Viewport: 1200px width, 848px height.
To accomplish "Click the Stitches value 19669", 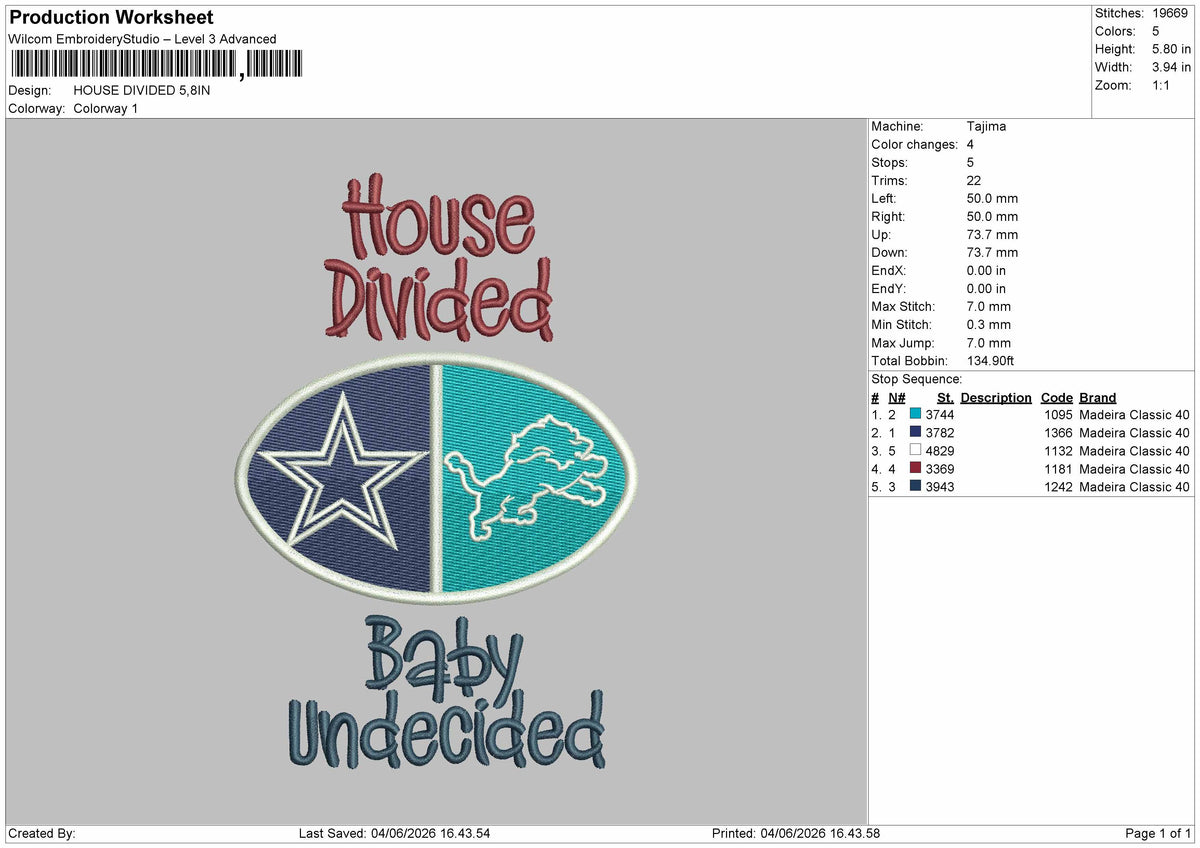I will (x=1171, y=13).
